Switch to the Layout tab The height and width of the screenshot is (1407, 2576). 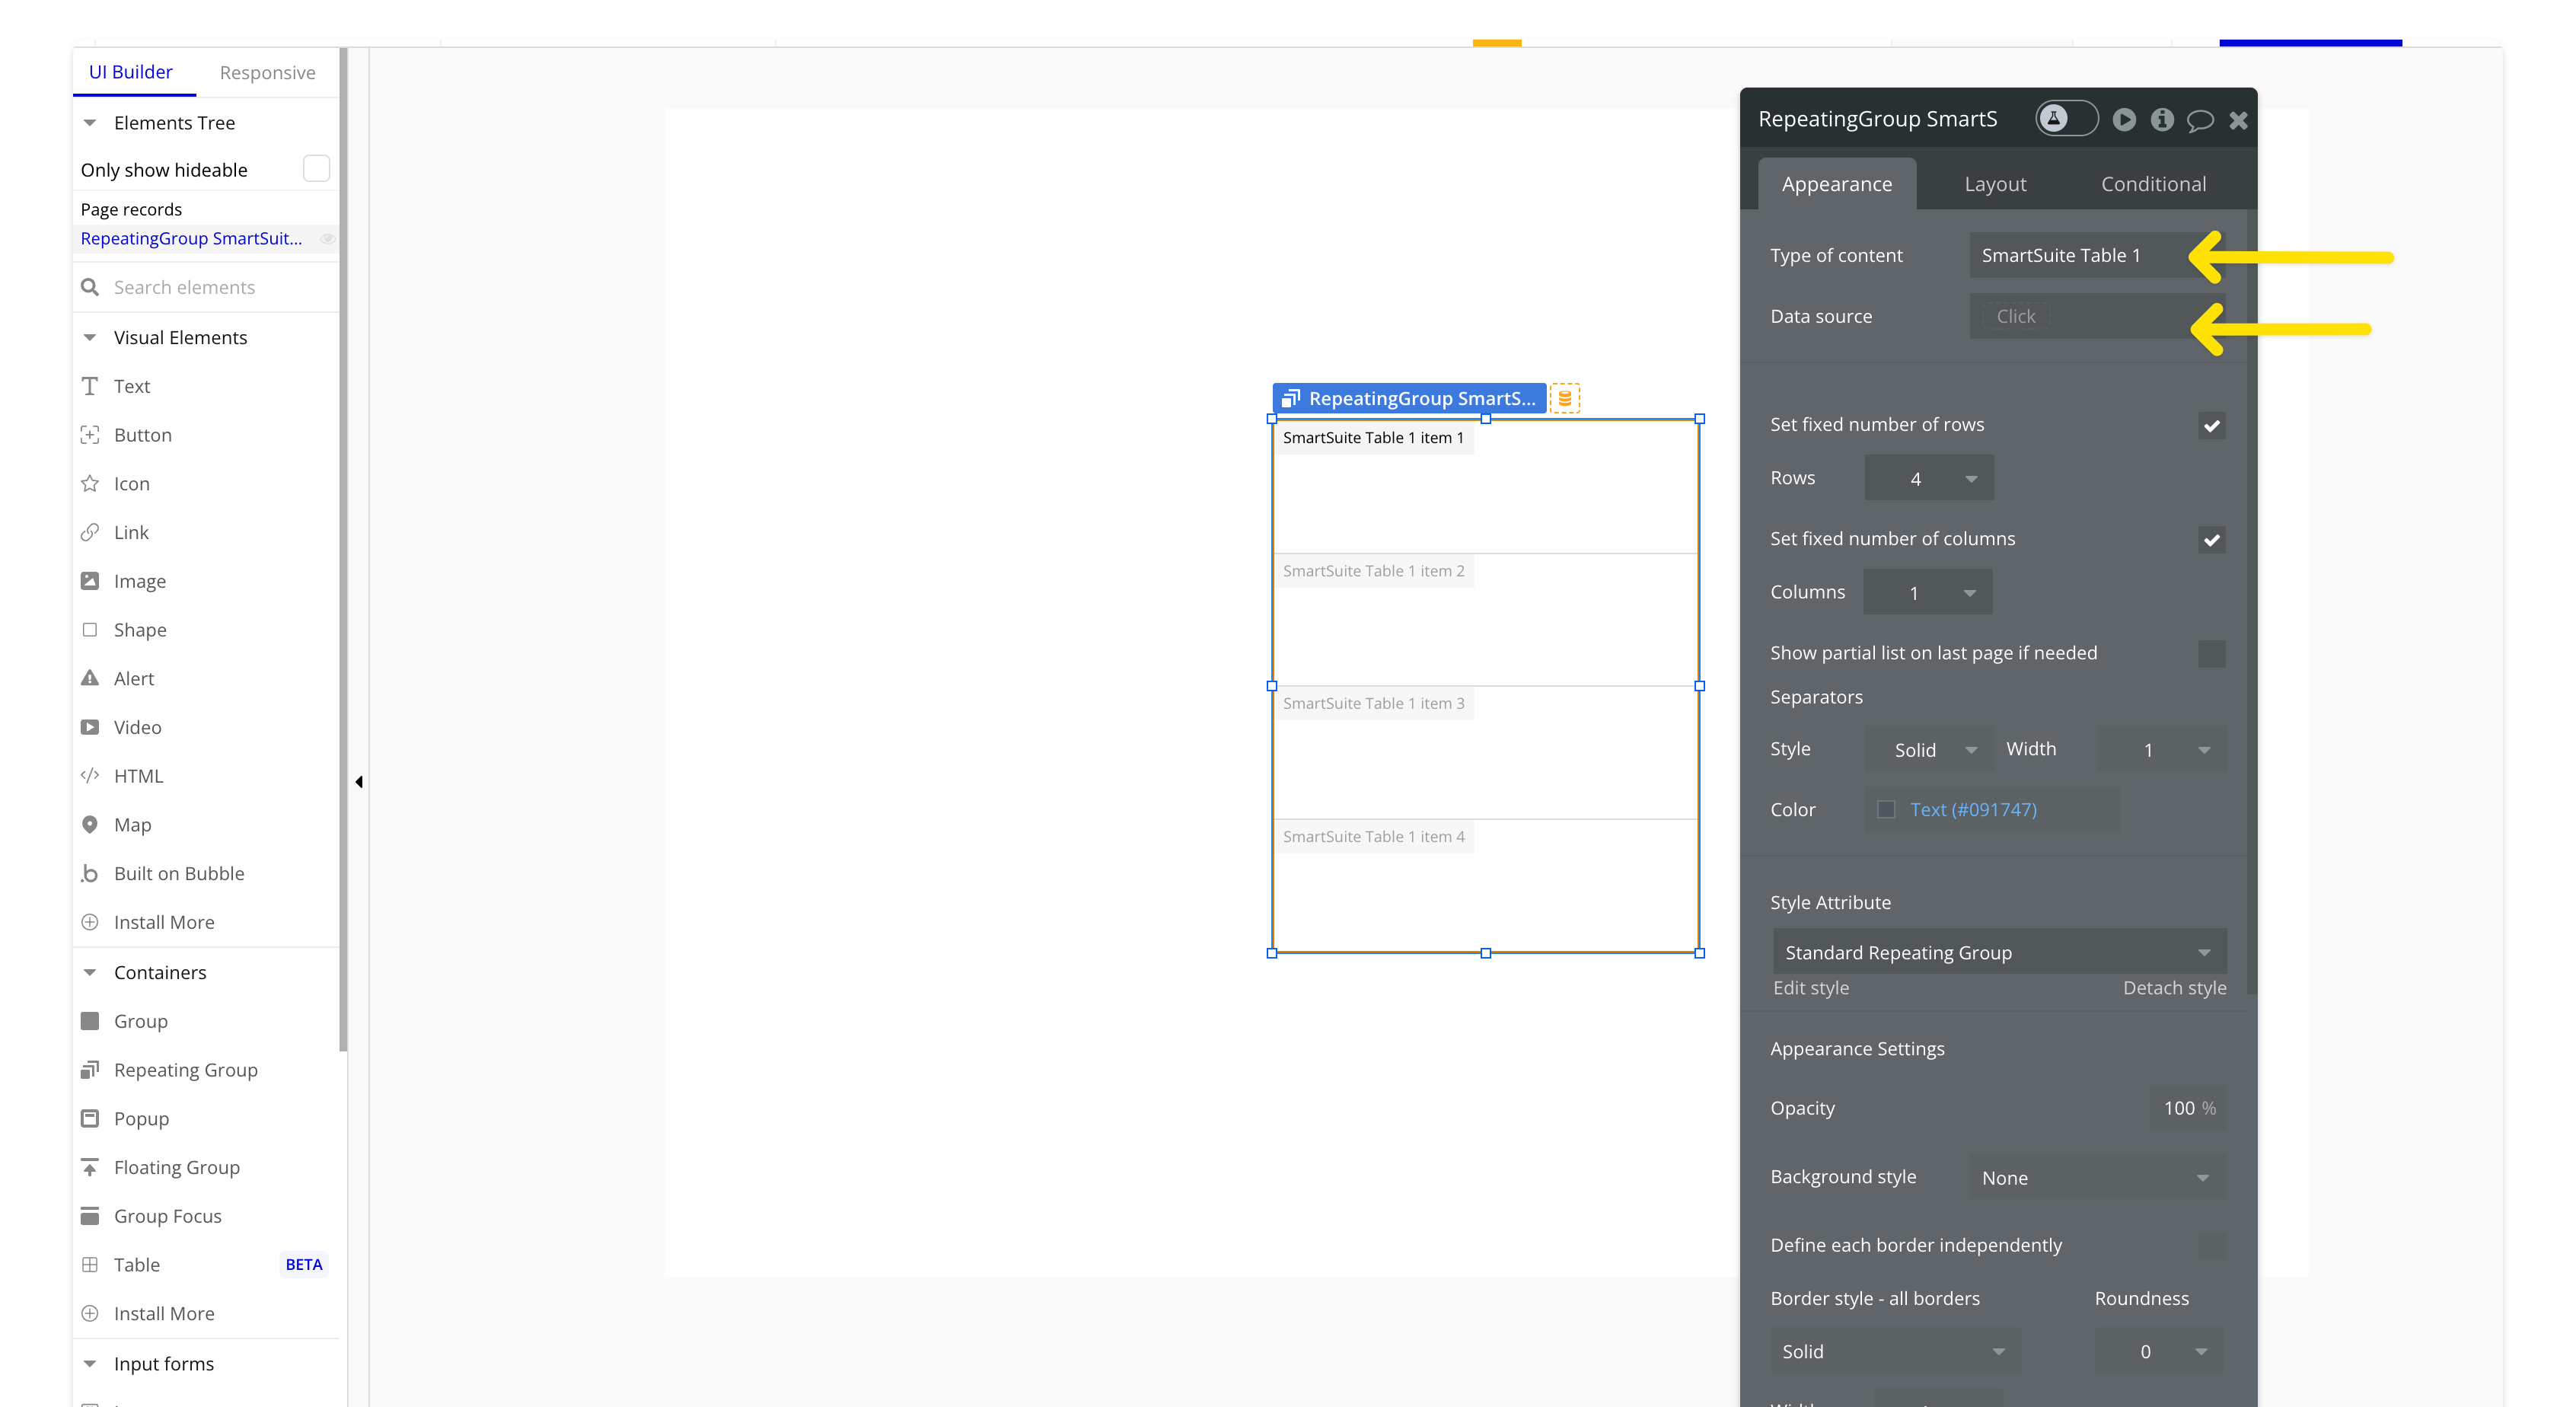1995,184
